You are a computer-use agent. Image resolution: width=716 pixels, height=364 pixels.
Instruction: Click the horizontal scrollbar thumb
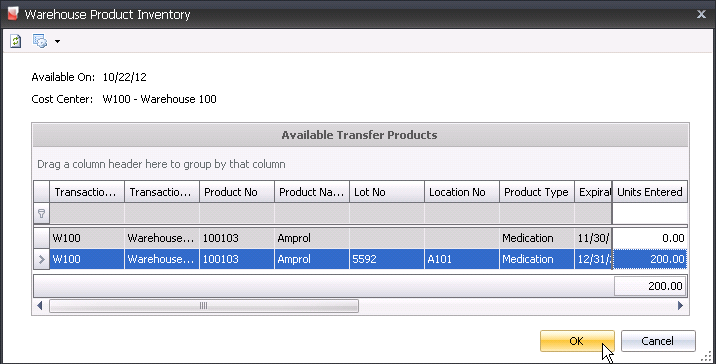(x=204, y=306)
